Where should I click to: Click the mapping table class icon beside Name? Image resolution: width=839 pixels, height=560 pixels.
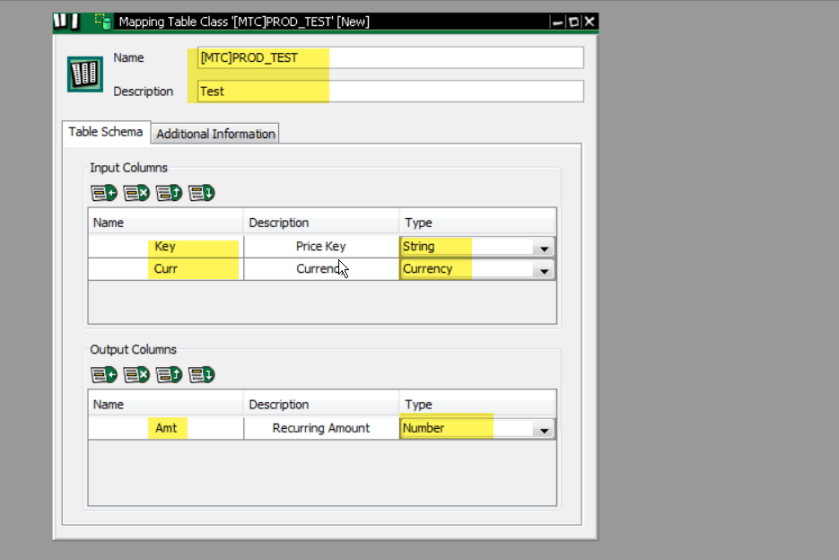click(85, 74)
